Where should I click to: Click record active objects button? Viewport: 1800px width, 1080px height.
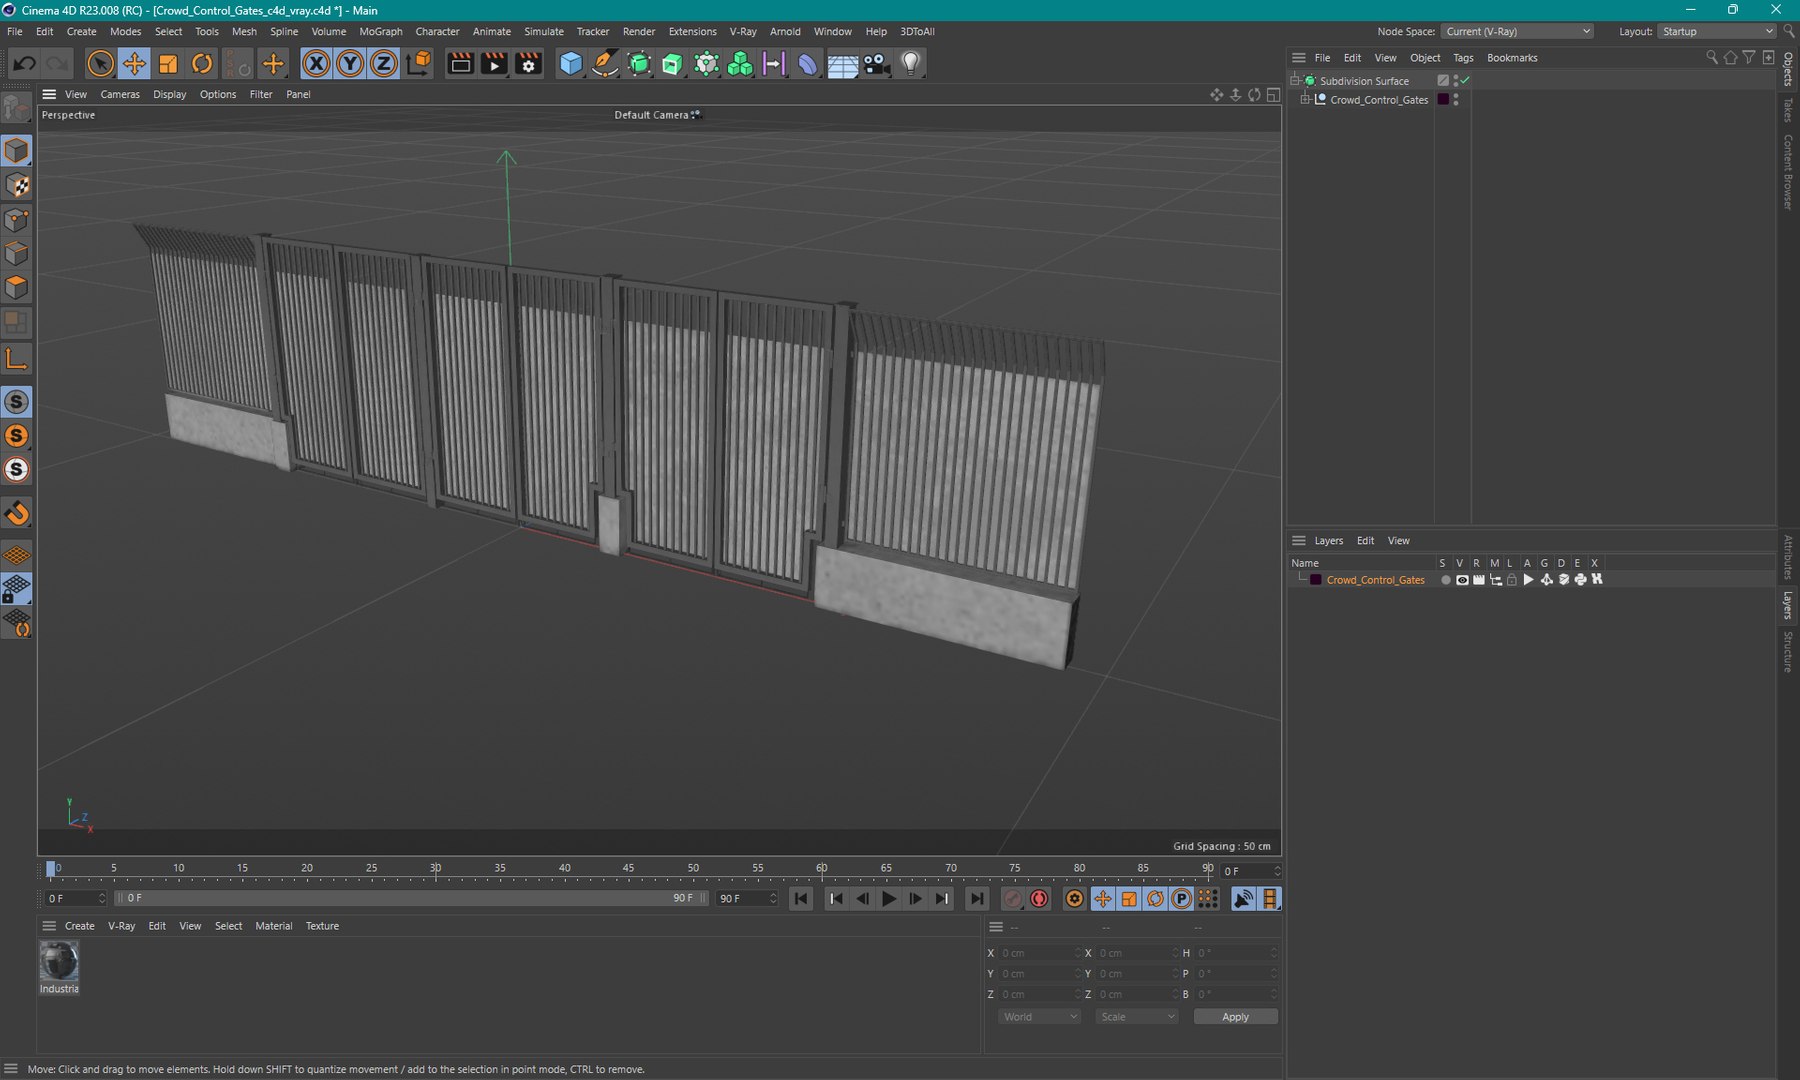point(1012,899)
